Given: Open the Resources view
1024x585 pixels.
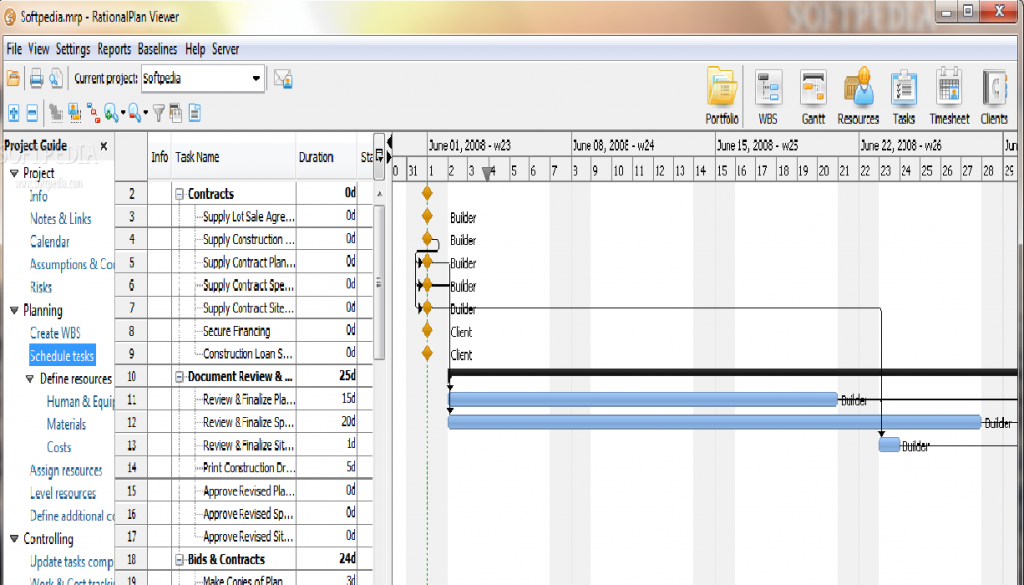Looking at the screenshot, I should 858,90.
